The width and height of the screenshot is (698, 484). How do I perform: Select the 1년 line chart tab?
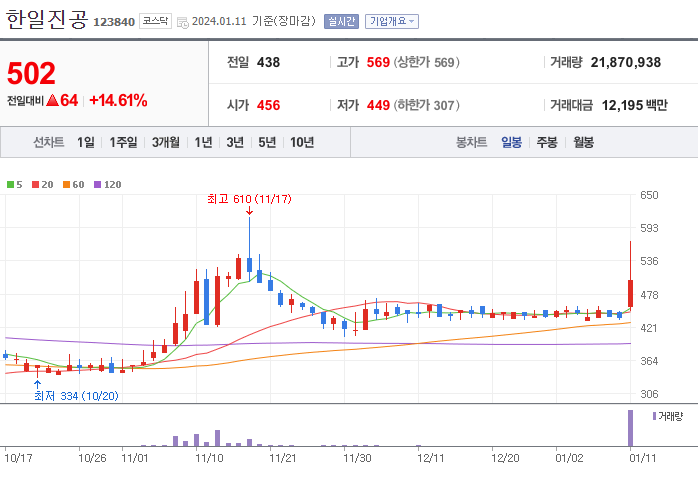pyautogui.click(x=203, y=142)
